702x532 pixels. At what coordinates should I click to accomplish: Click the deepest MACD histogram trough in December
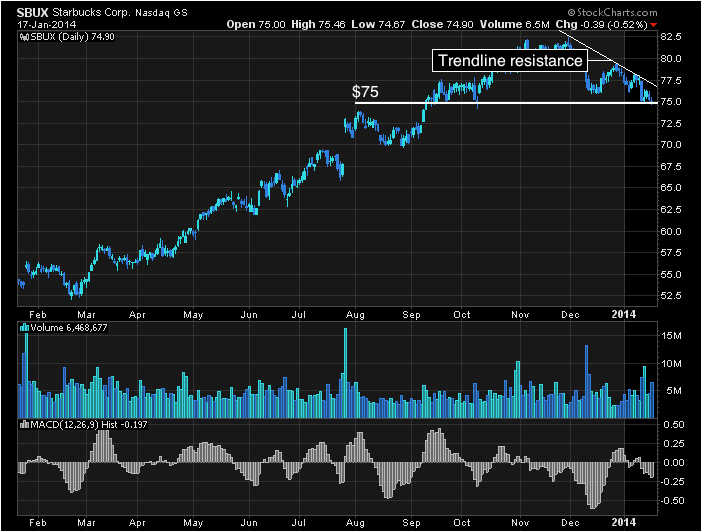(x=593, y=486)
